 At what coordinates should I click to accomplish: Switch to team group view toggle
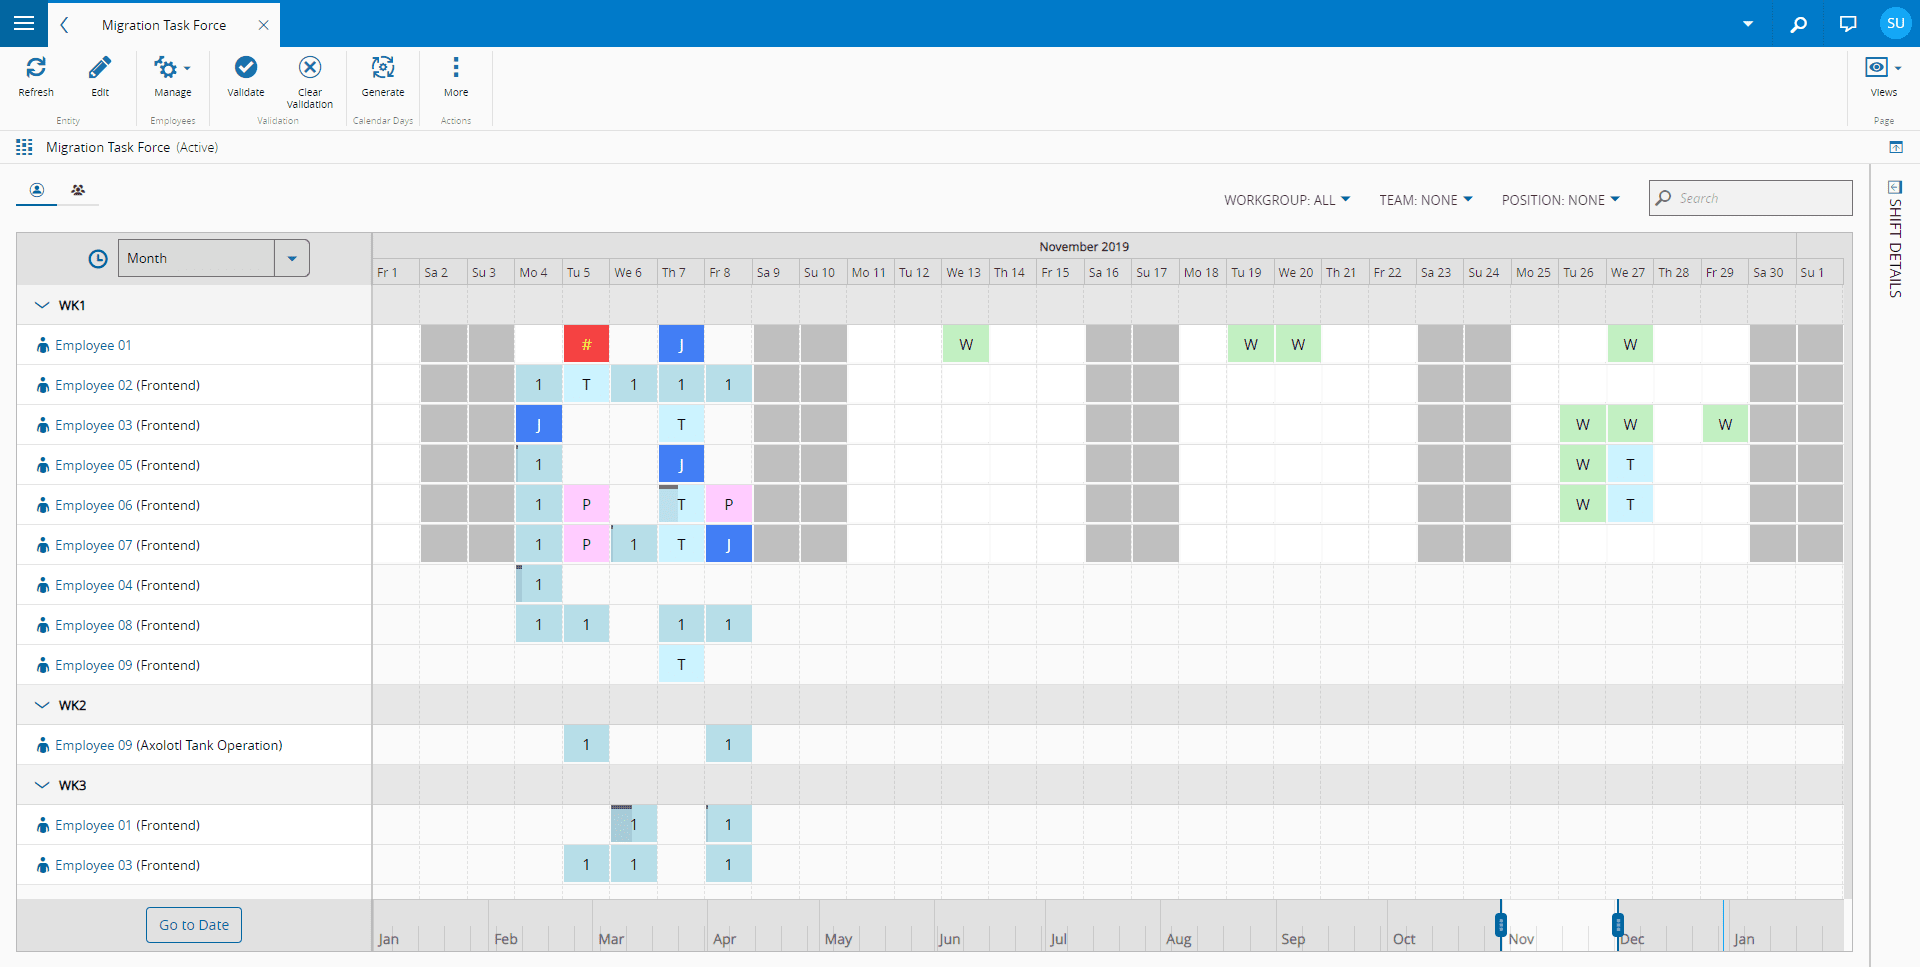coord(78,190)
